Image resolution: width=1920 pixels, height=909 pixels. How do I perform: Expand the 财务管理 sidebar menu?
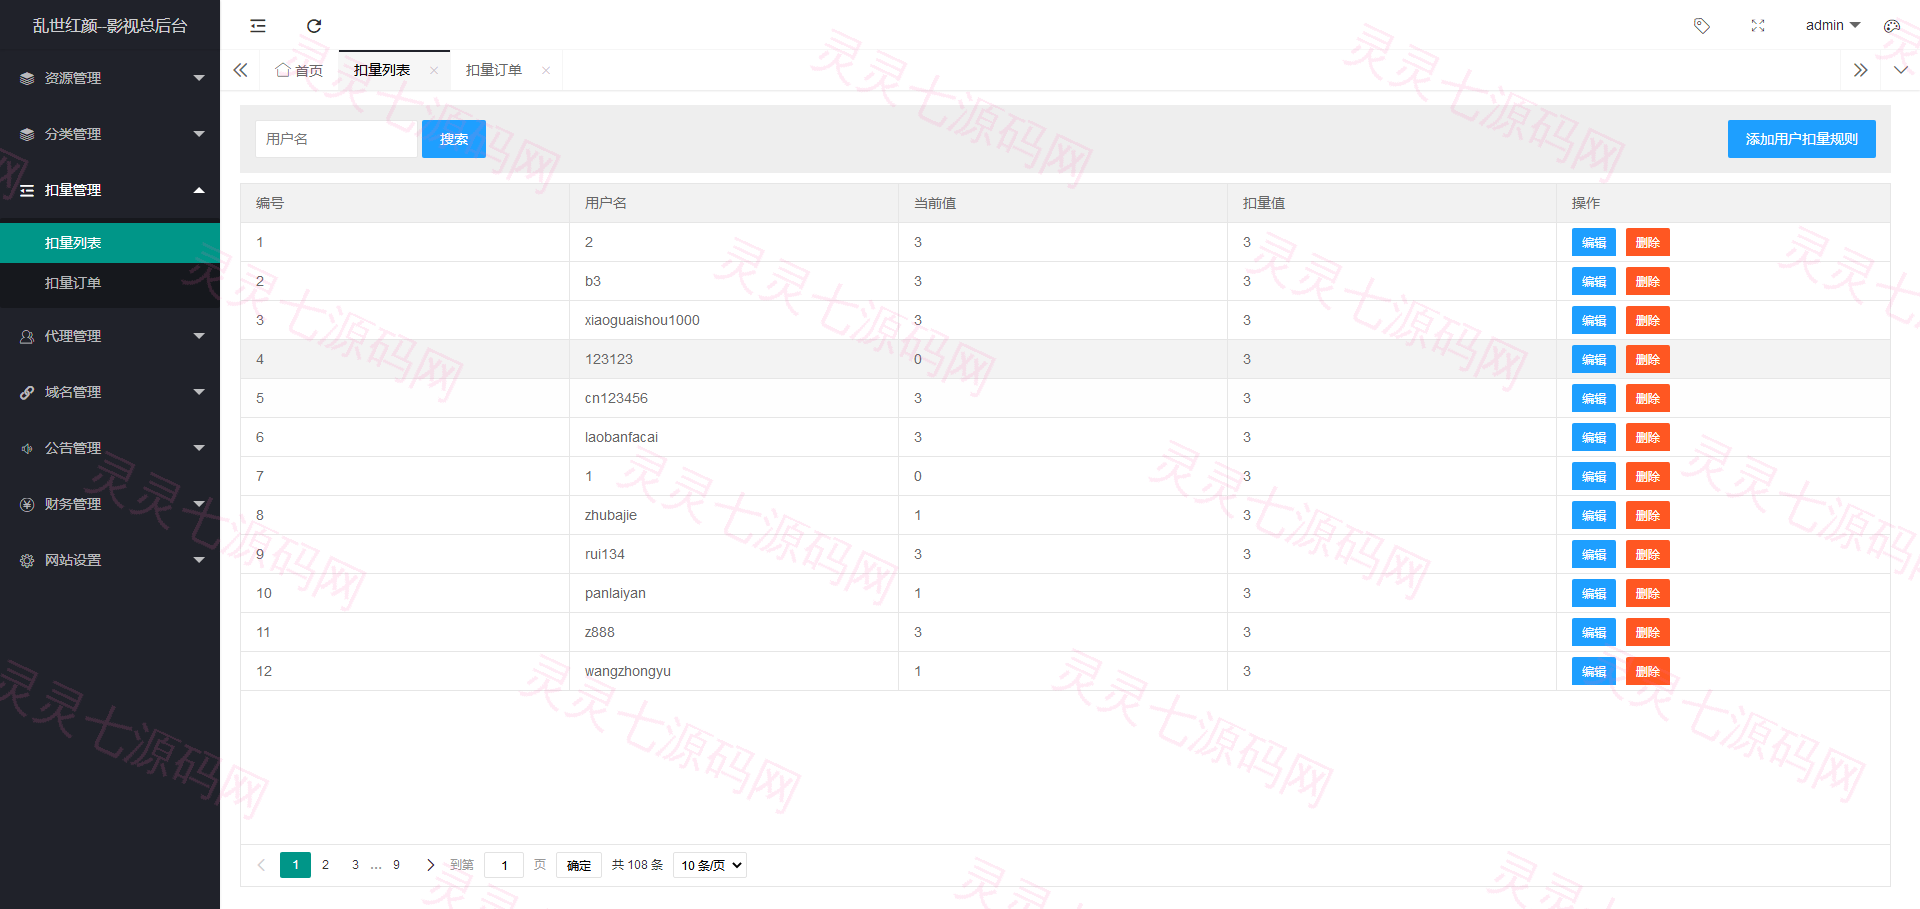tap(110, 504)
